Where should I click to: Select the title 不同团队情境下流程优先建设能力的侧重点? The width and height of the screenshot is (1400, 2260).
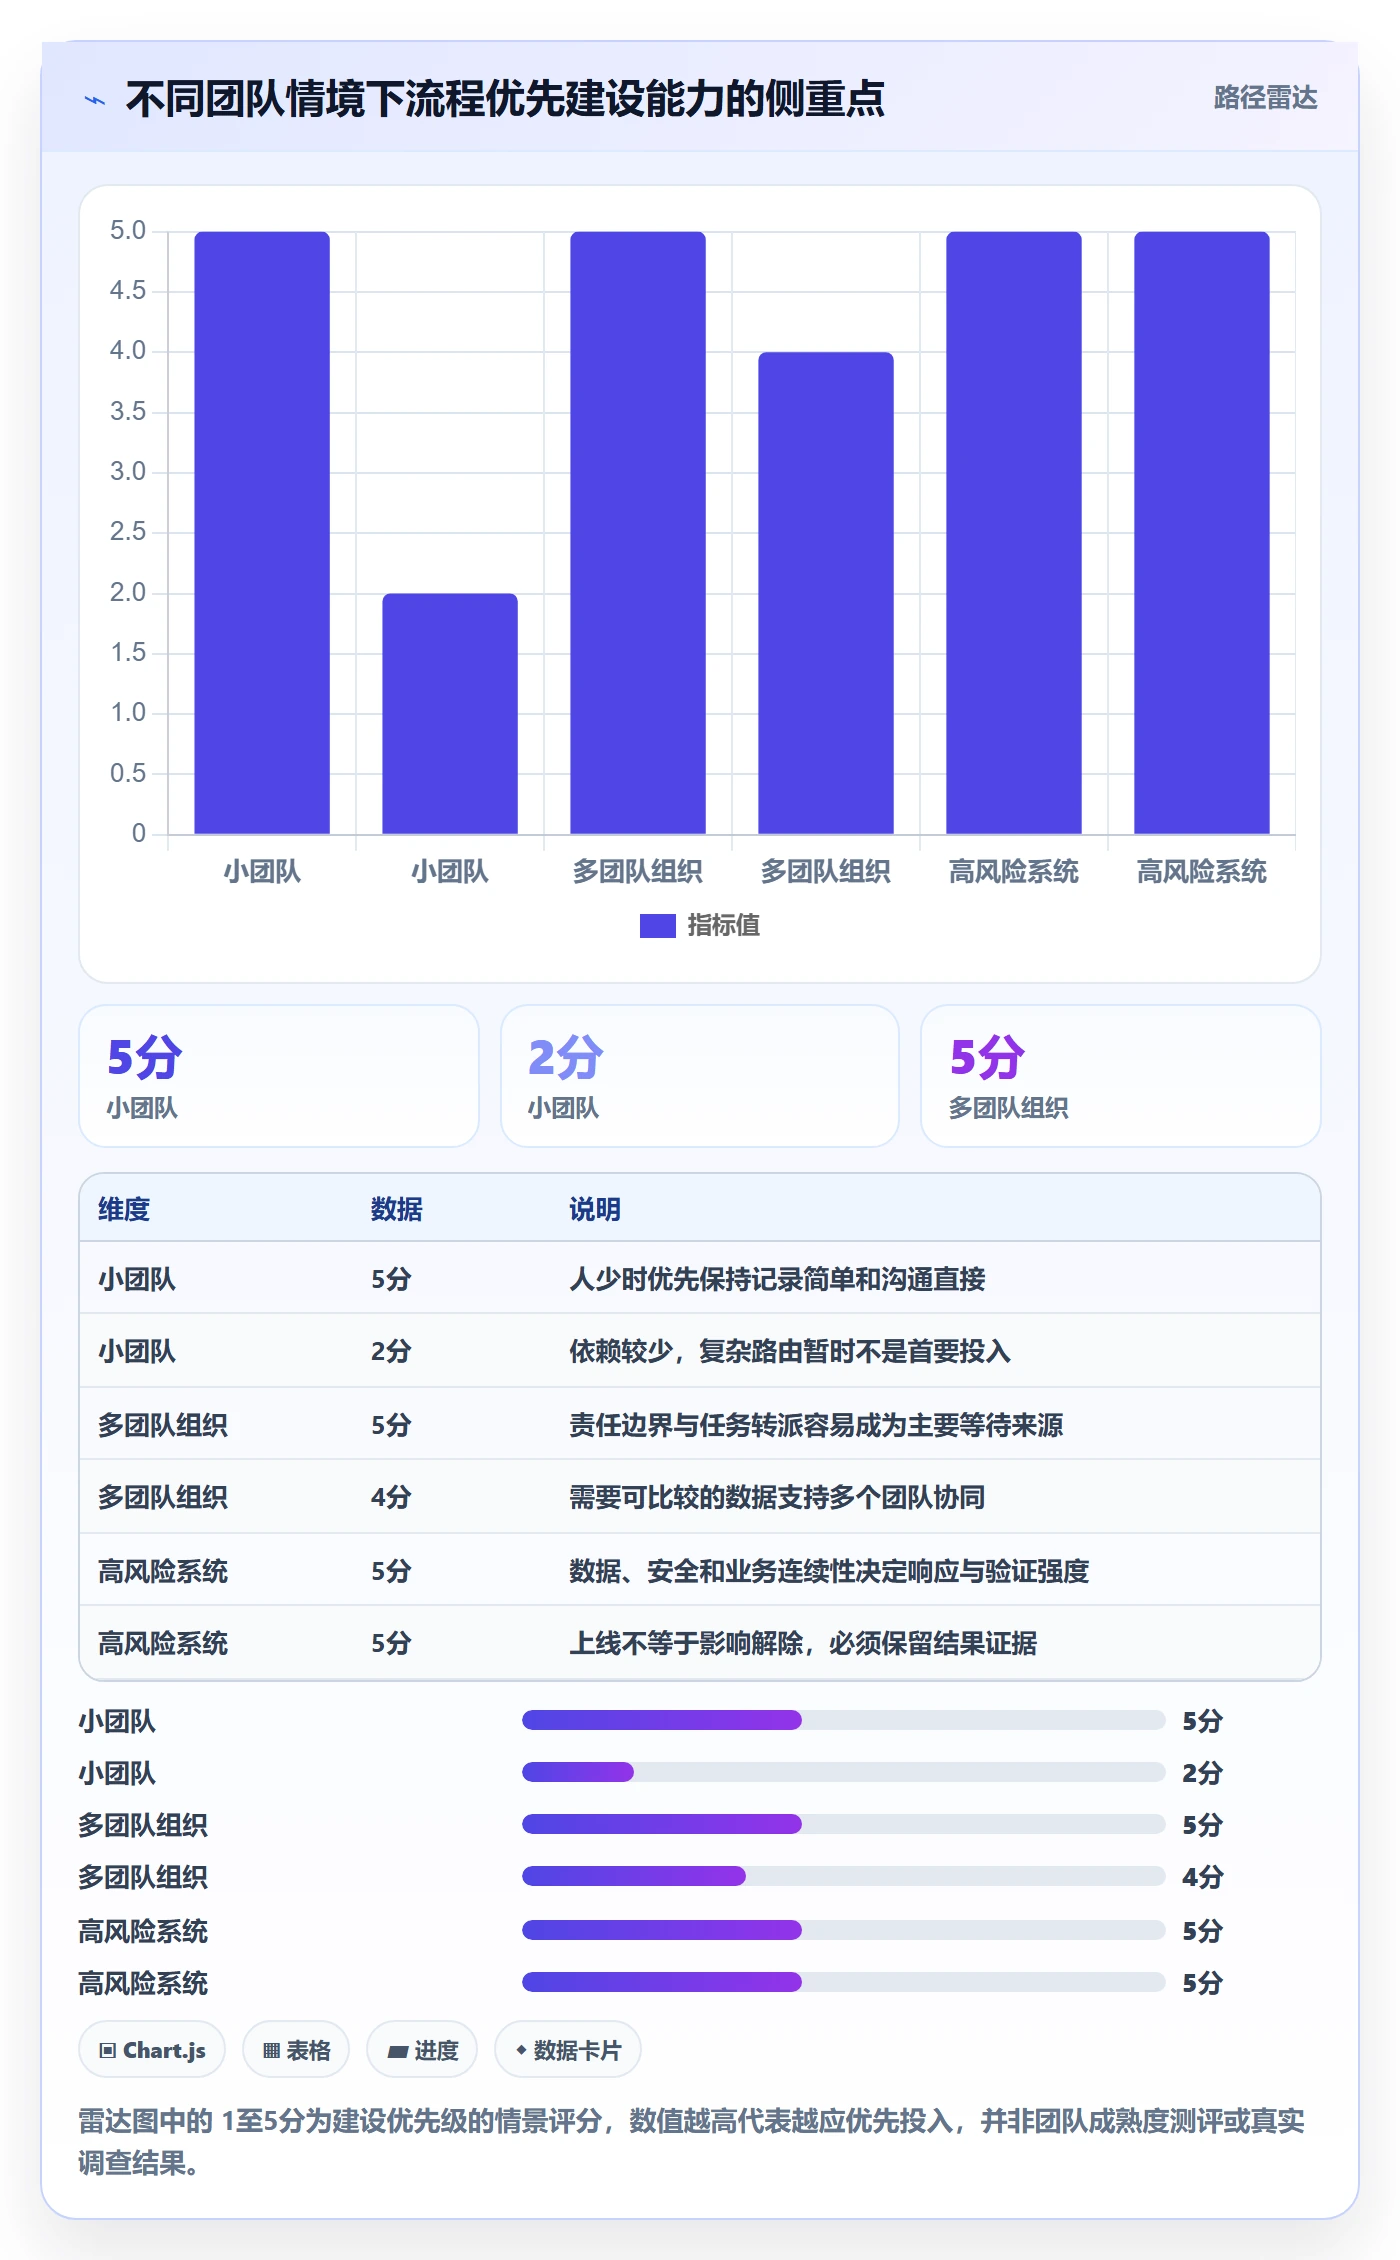(505, 99)
